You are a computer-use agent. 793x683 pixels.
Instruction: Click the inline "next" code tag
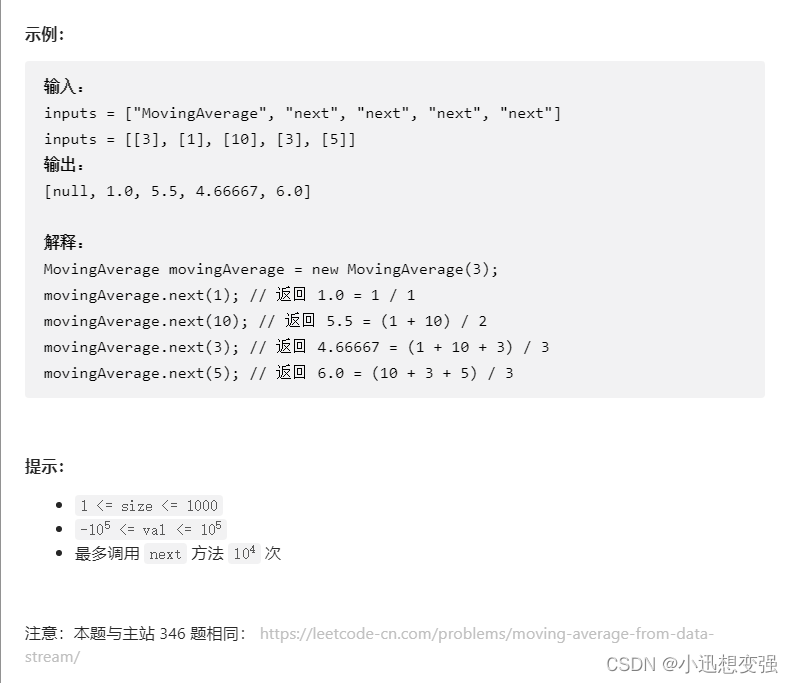coord(165,554)
